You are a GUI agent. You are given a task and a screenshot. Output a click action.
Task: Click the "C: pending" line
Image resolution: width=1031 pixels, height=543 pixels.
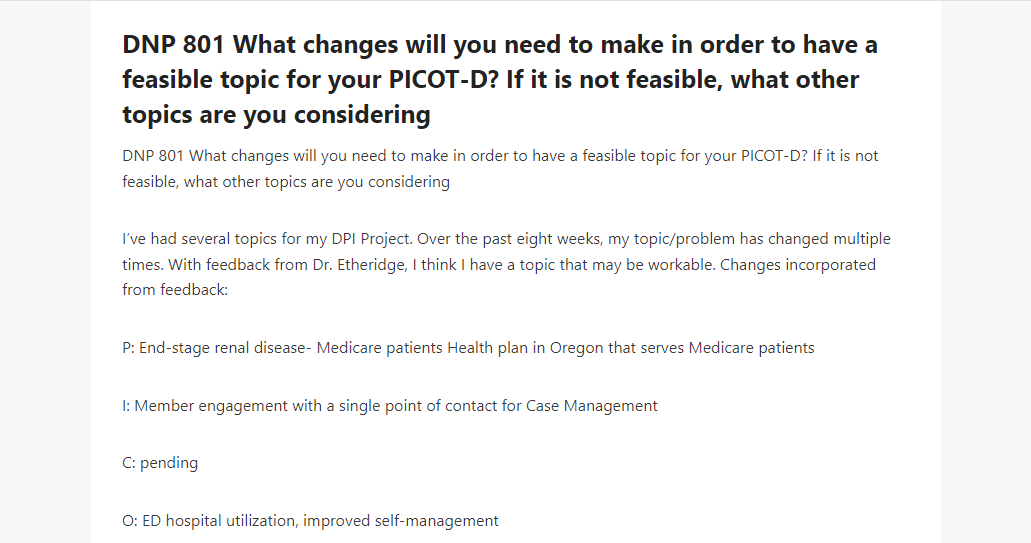(x=160, y=463)
